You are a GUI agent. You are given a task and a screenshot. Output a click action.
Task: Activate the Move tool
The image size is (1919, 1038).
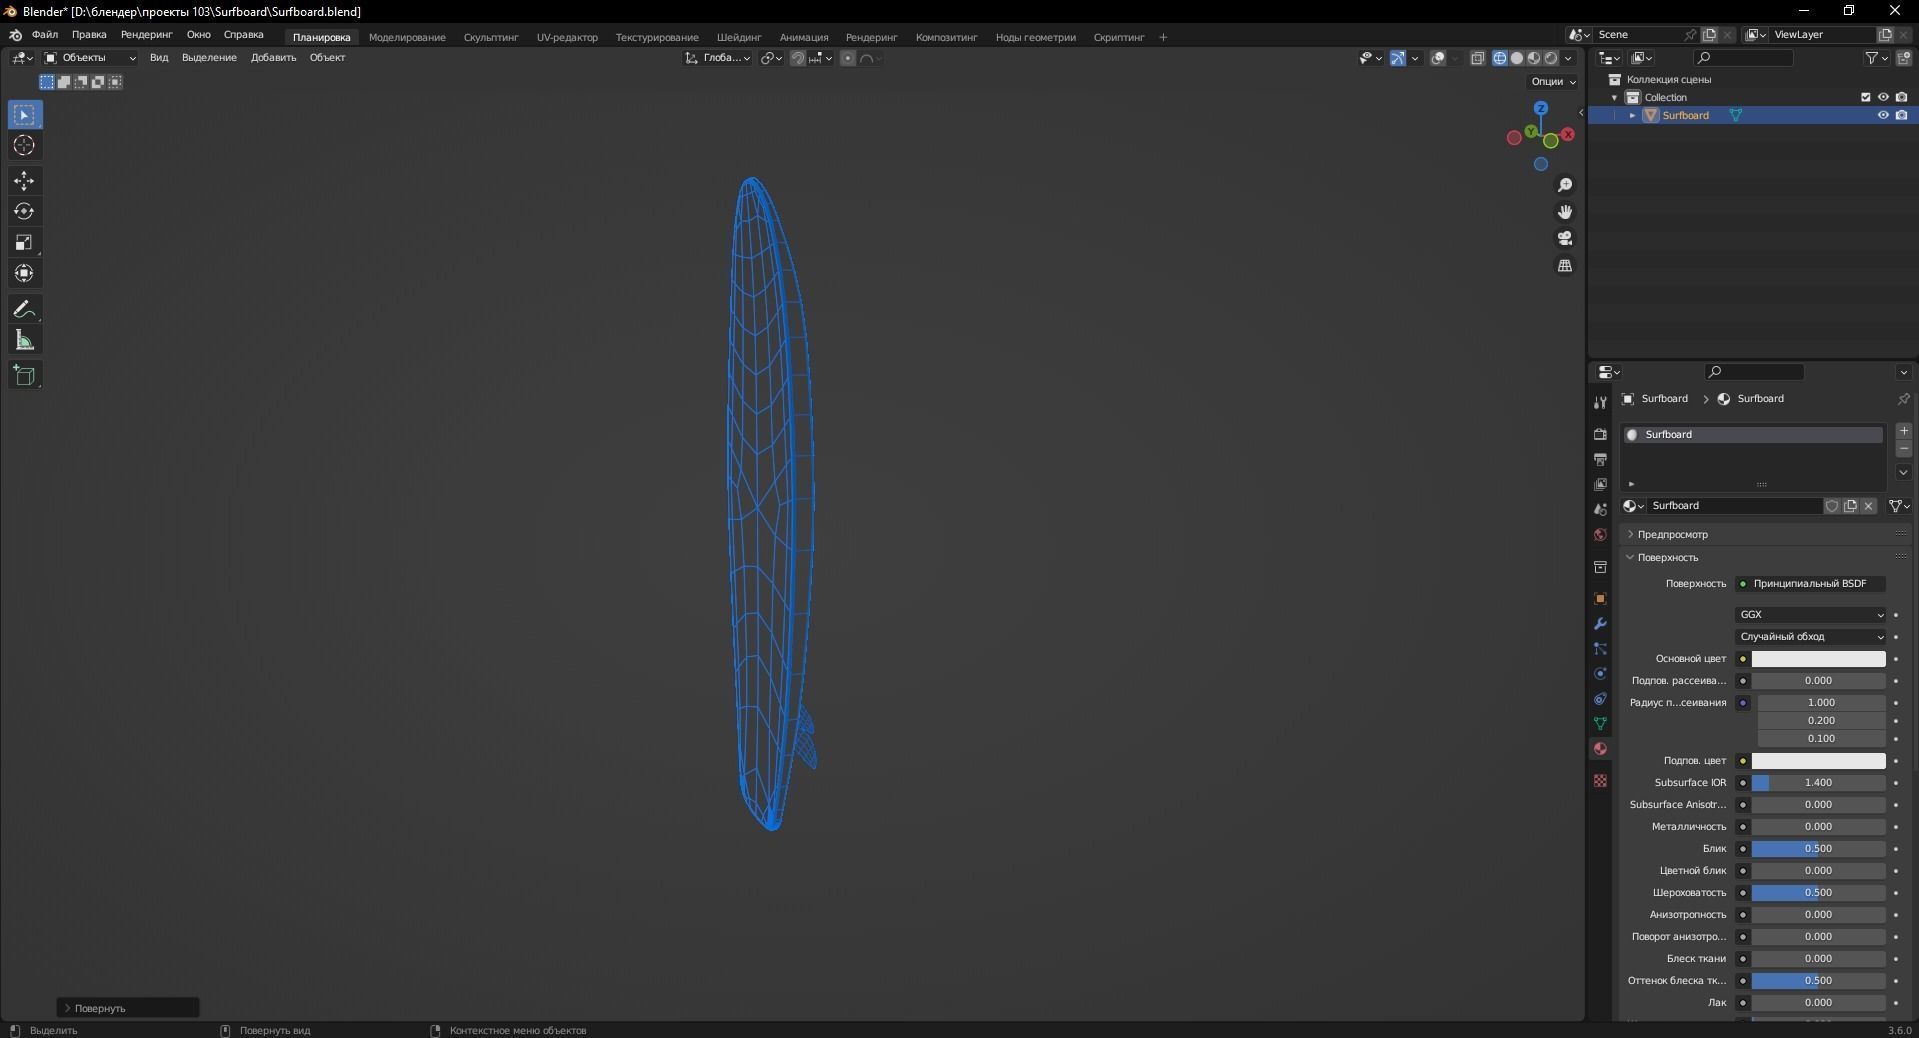click(x=25, y=181)
